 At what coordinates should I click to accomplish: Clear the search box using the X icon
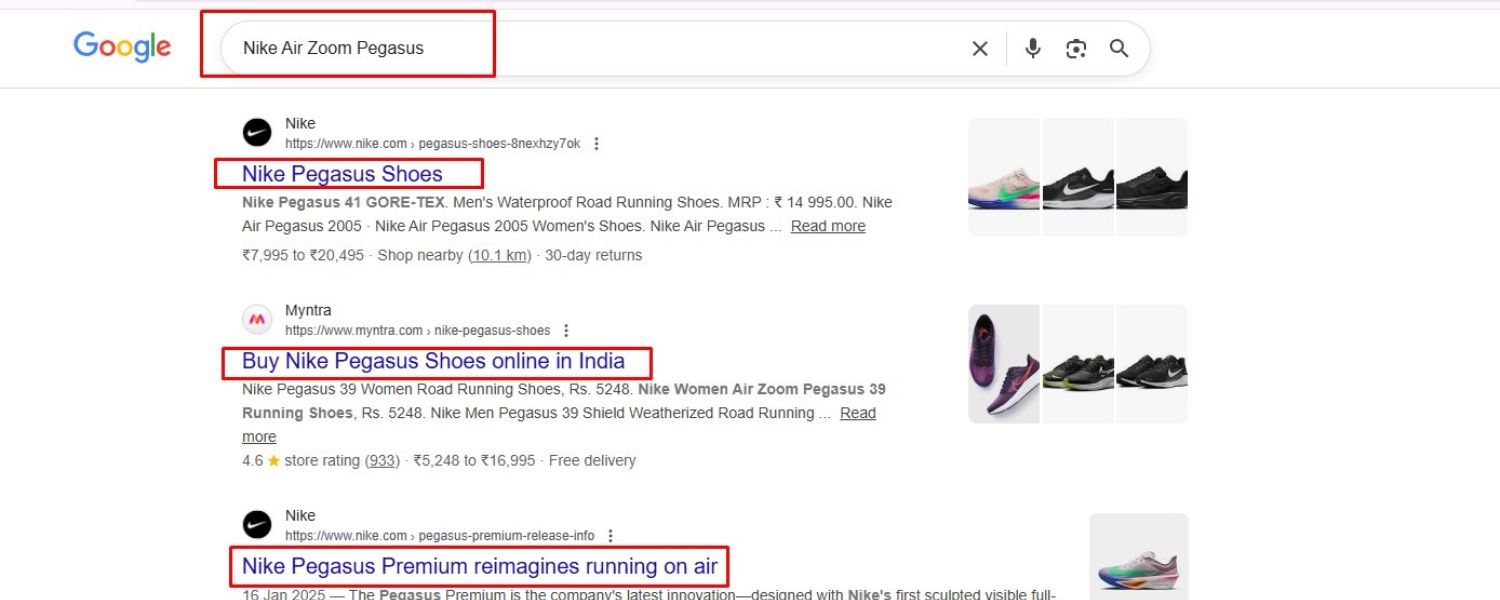[x=979, y=48]
